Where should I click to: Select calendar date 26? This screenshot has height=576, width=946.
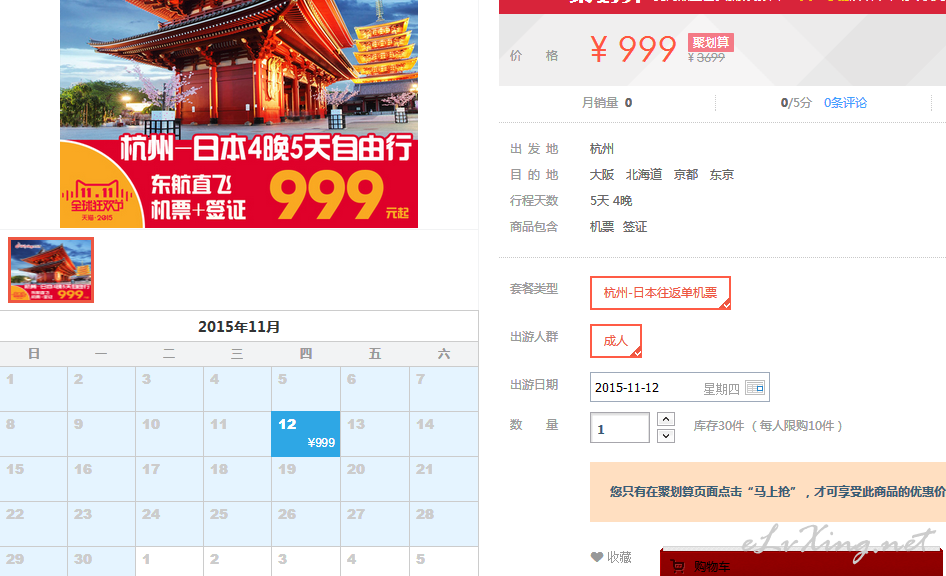306,524
